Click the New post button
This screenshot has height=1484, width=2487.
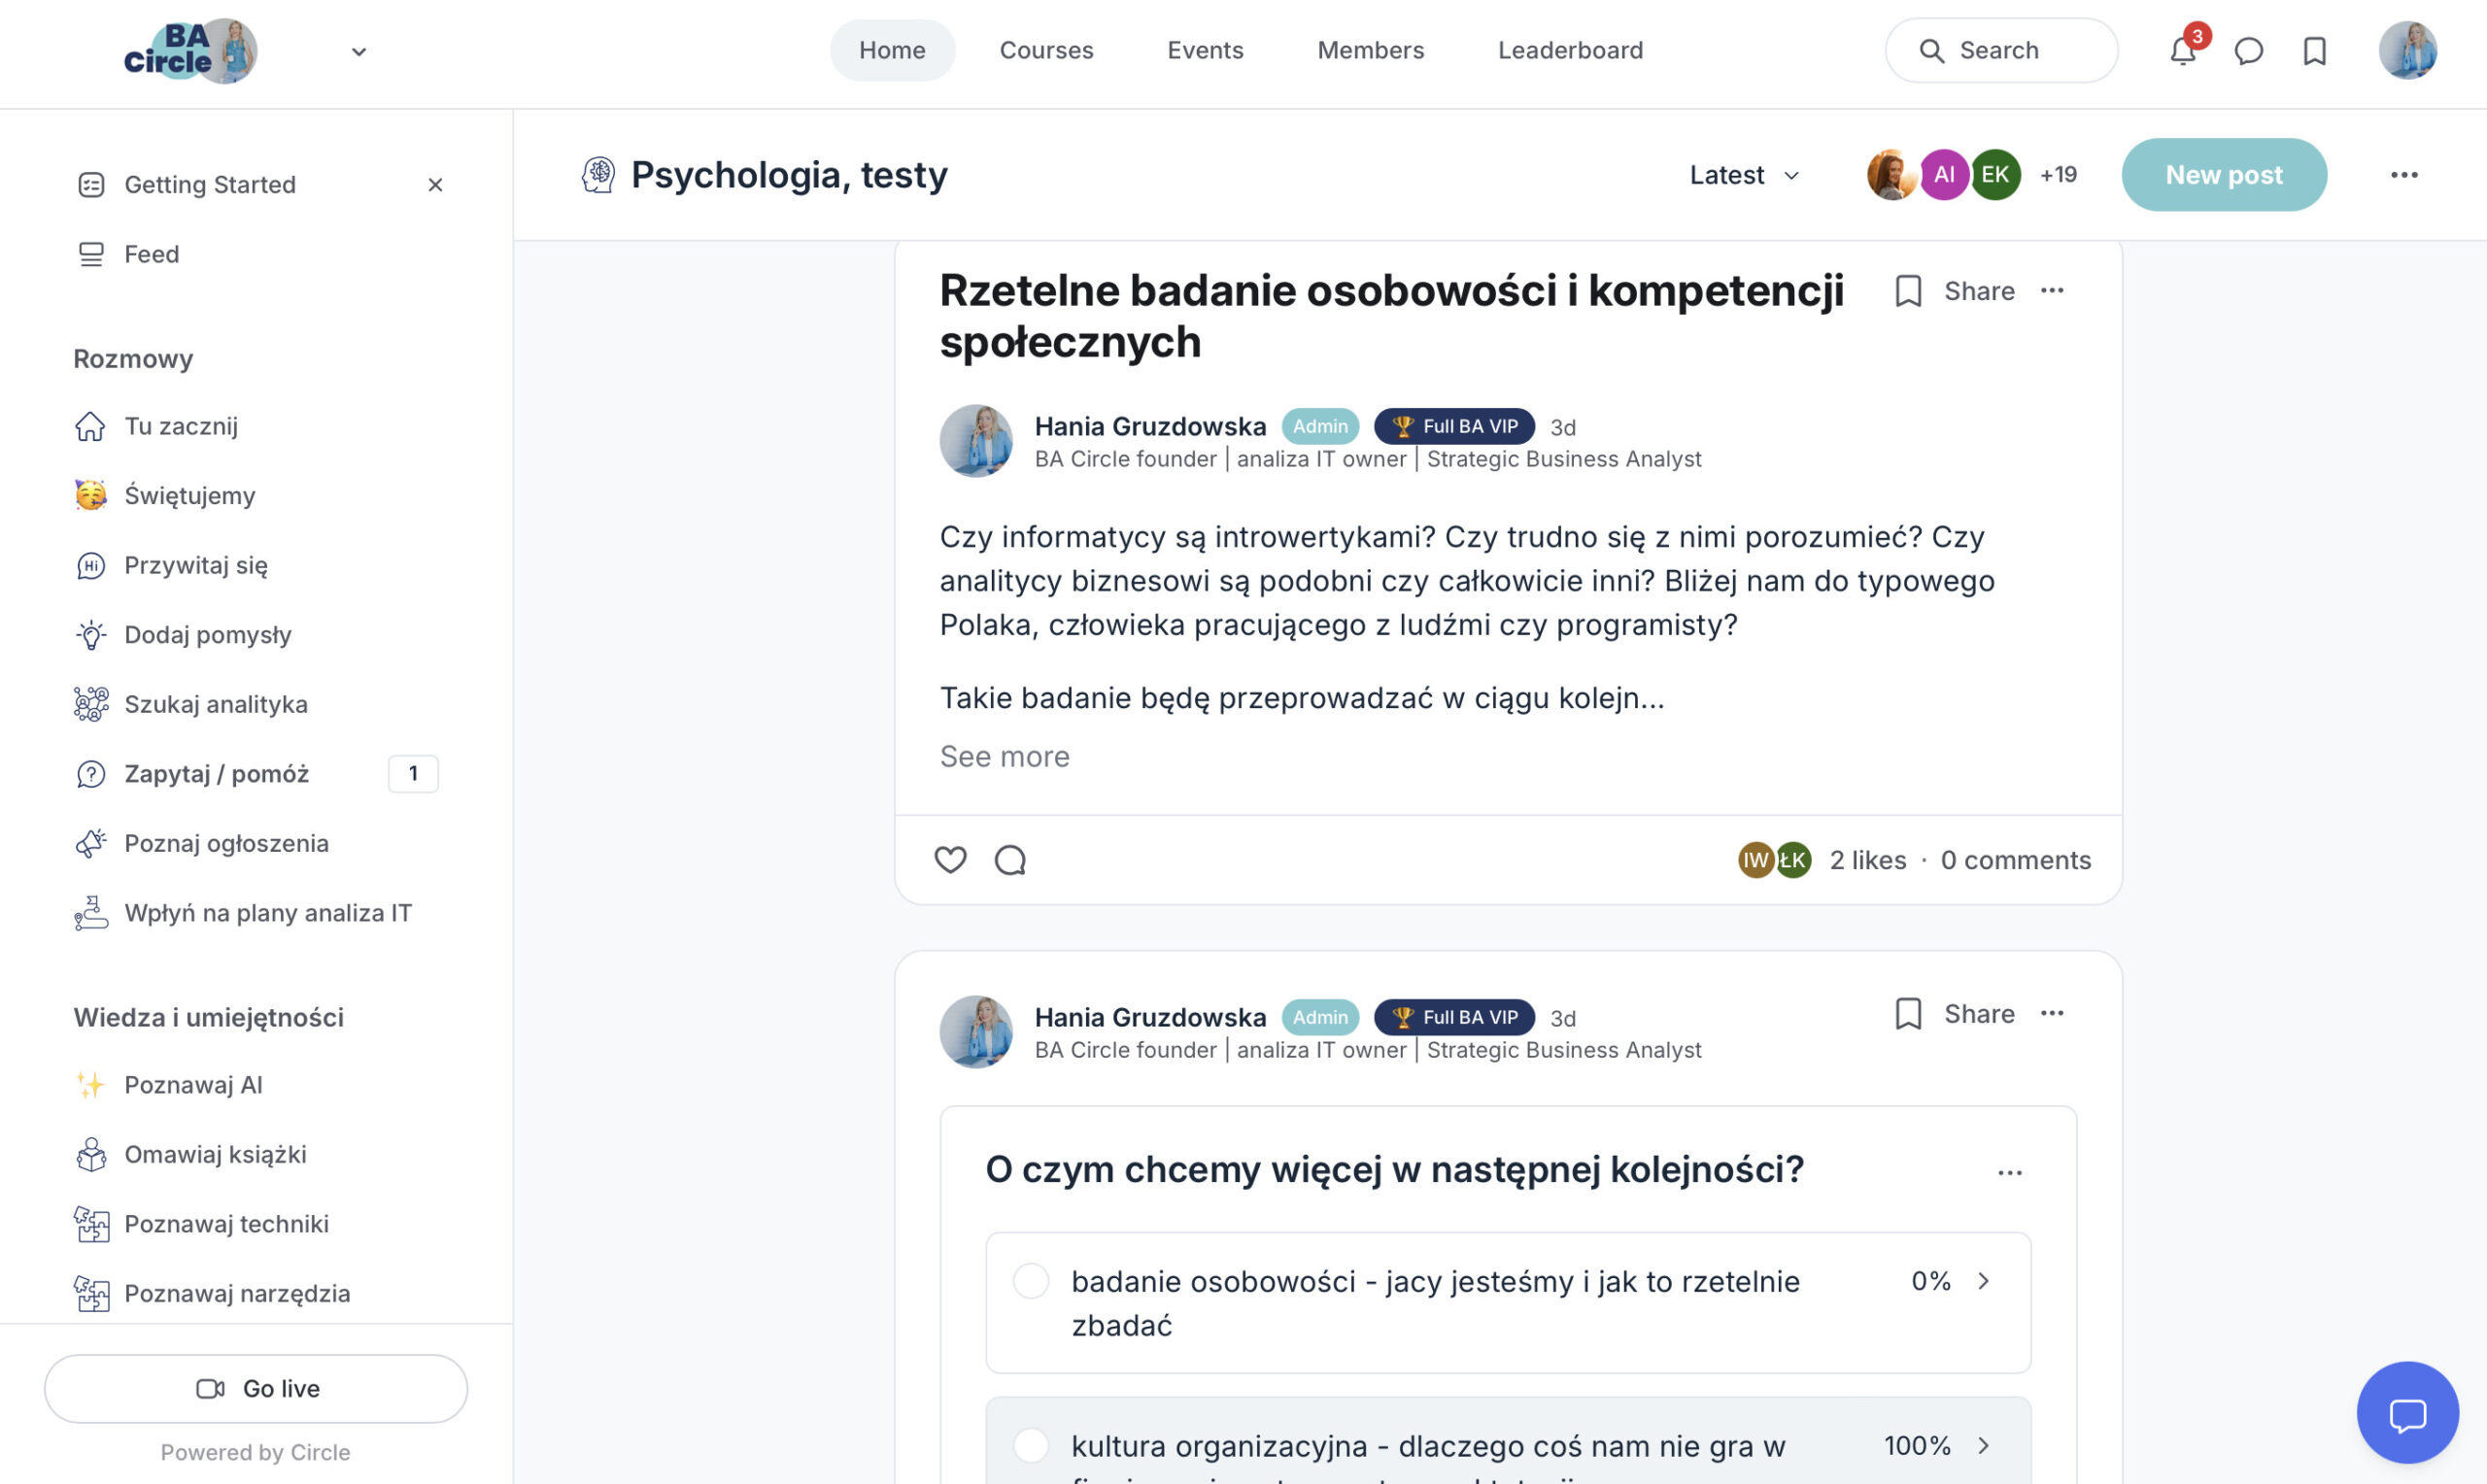coord(2223,175)
